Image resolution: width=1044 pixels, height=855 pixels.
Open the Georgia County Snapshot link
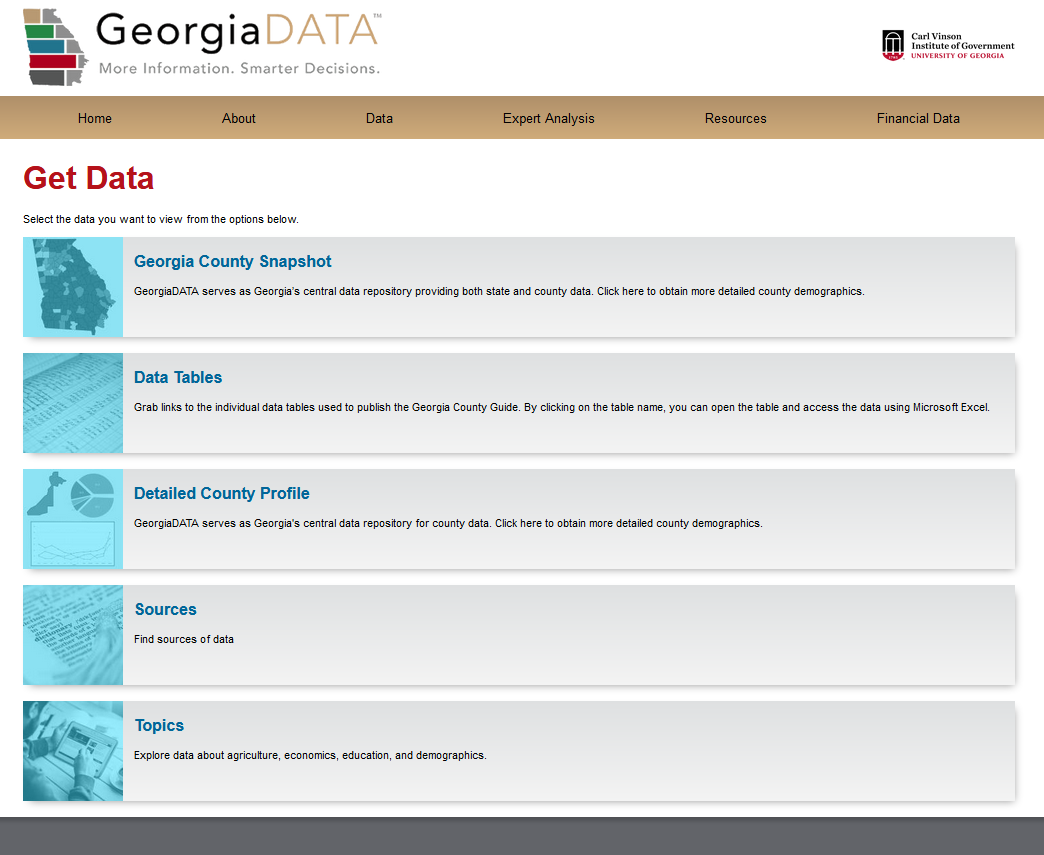[232, 261]
